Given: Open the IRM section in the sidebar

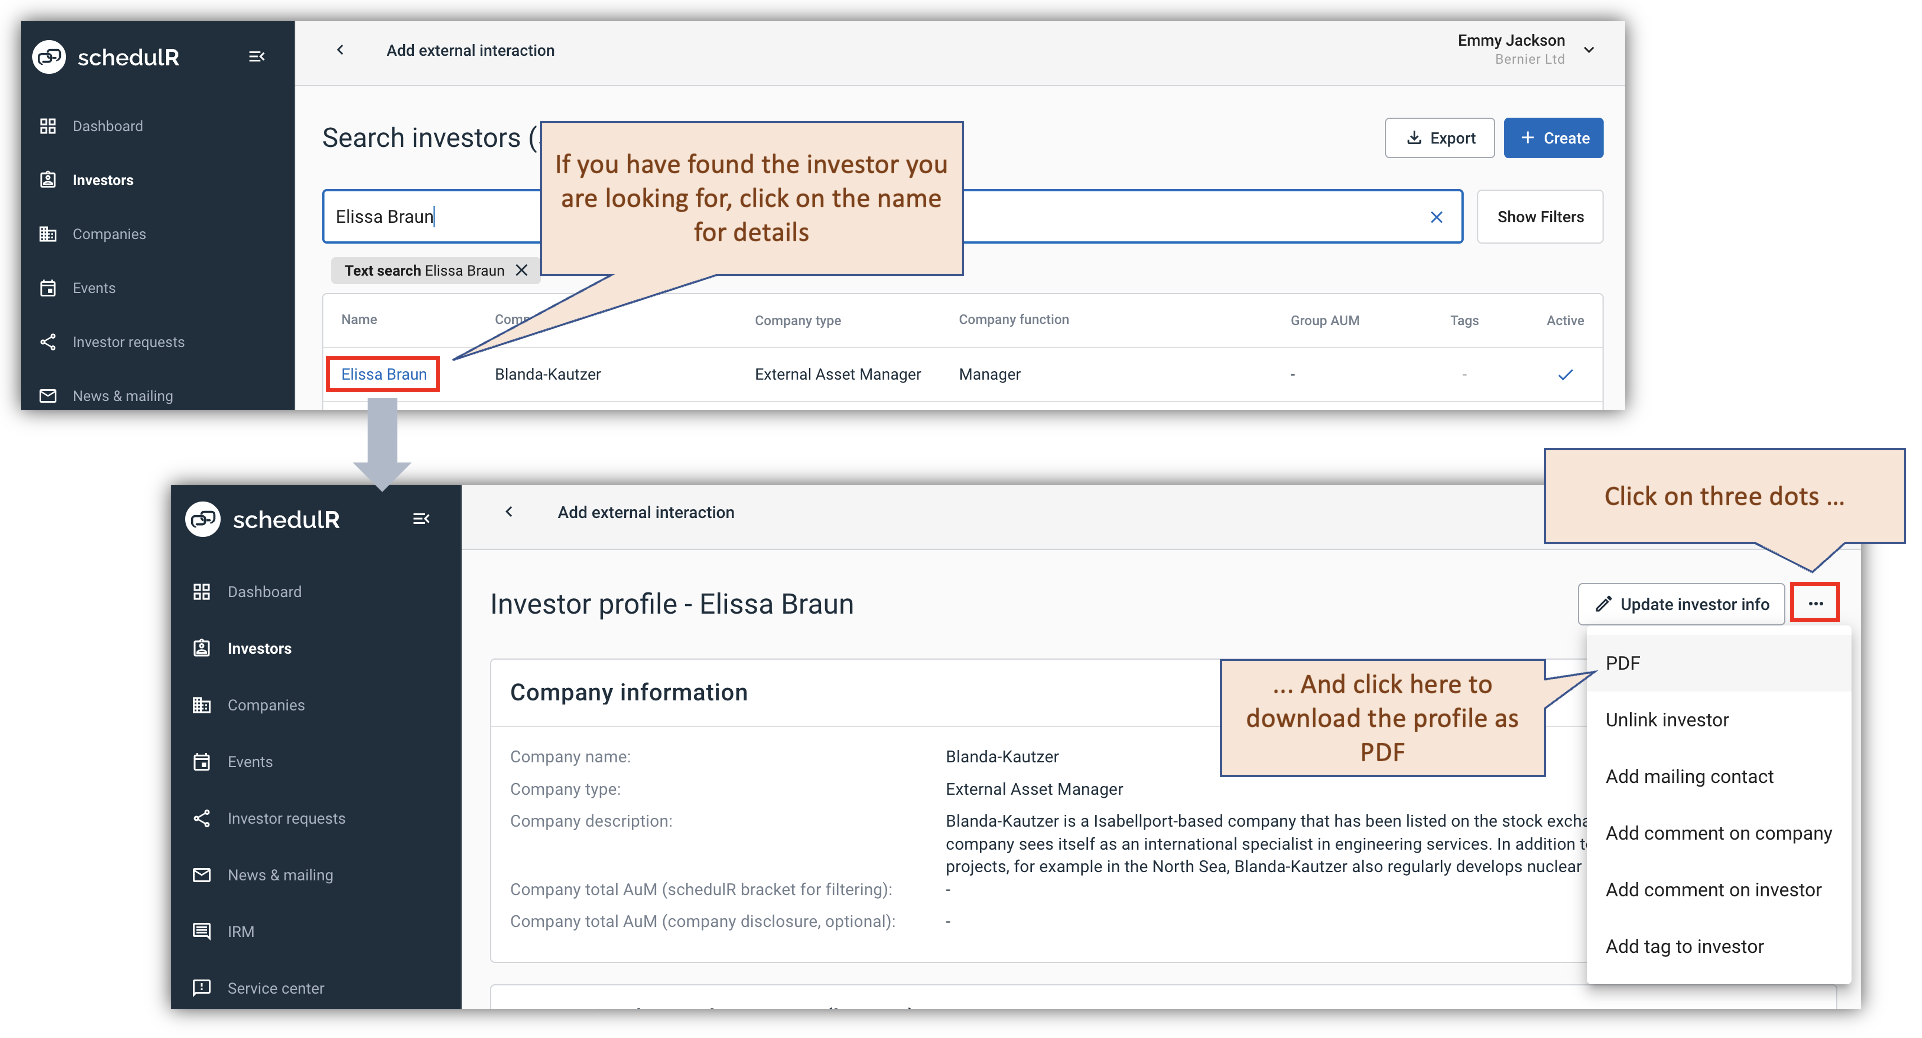Looking at the screenshot, I should pyautogui.click(x=240, y=931).
